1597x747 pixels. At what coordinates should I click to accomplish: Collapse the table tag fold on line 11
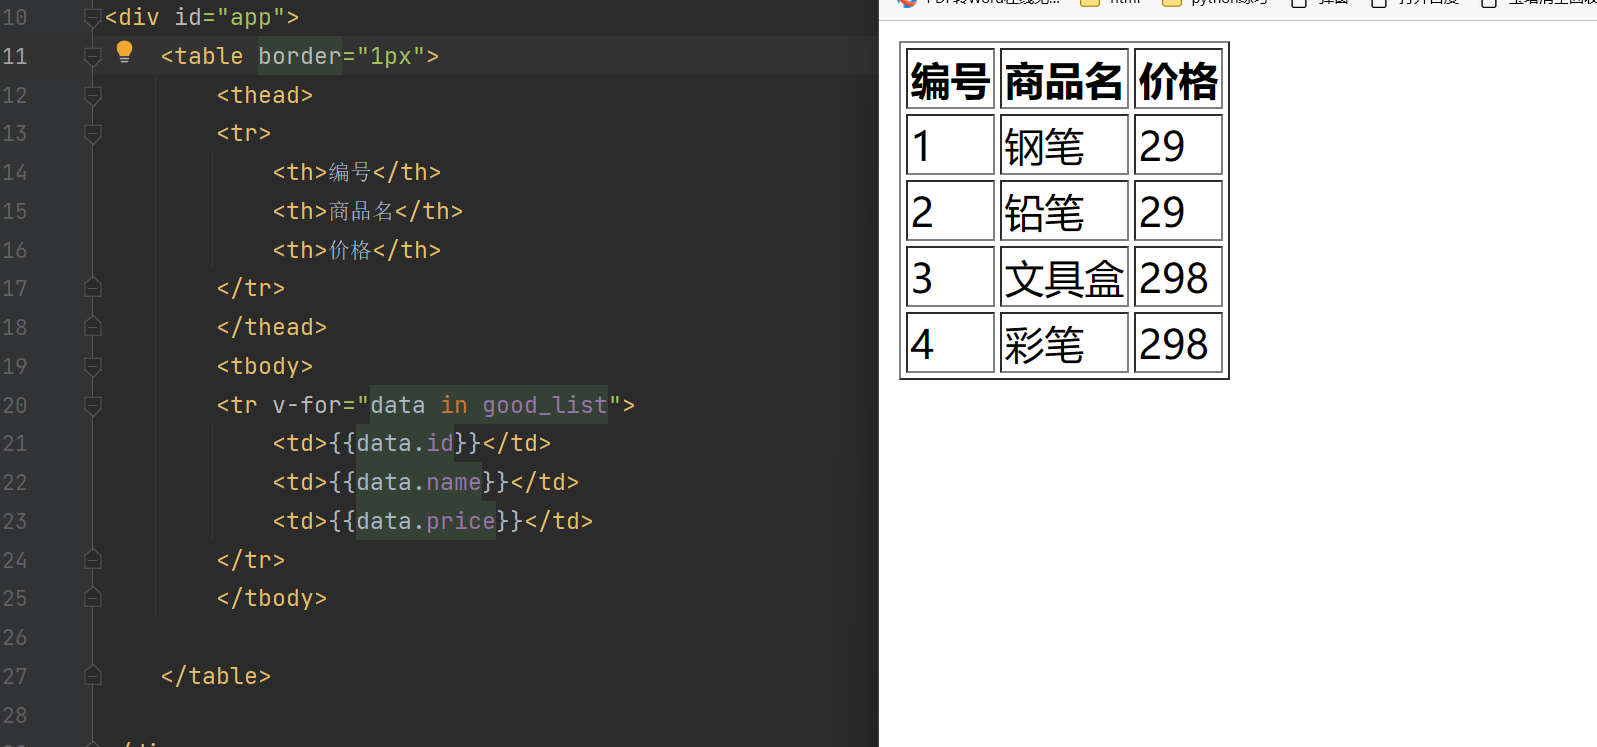point(93,56)
